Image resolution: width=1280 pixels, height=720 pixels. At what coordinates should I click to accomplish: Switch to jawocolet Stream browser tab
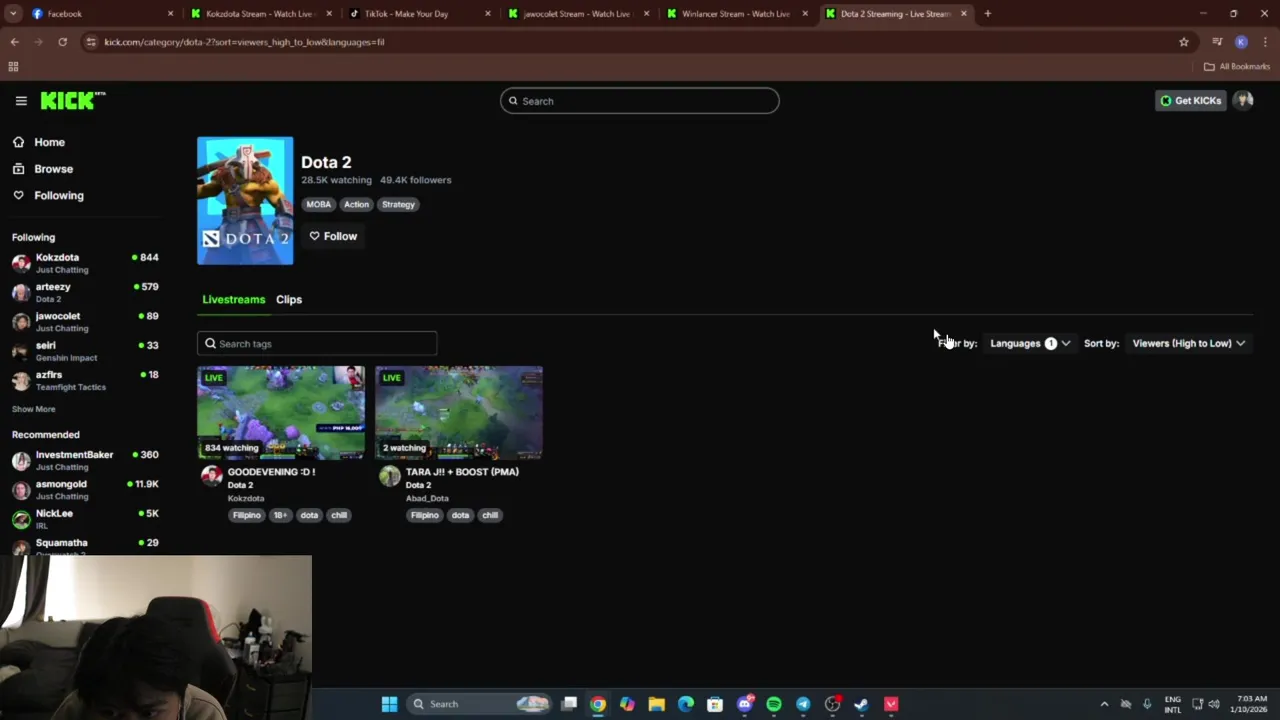[x=579, y=14]
